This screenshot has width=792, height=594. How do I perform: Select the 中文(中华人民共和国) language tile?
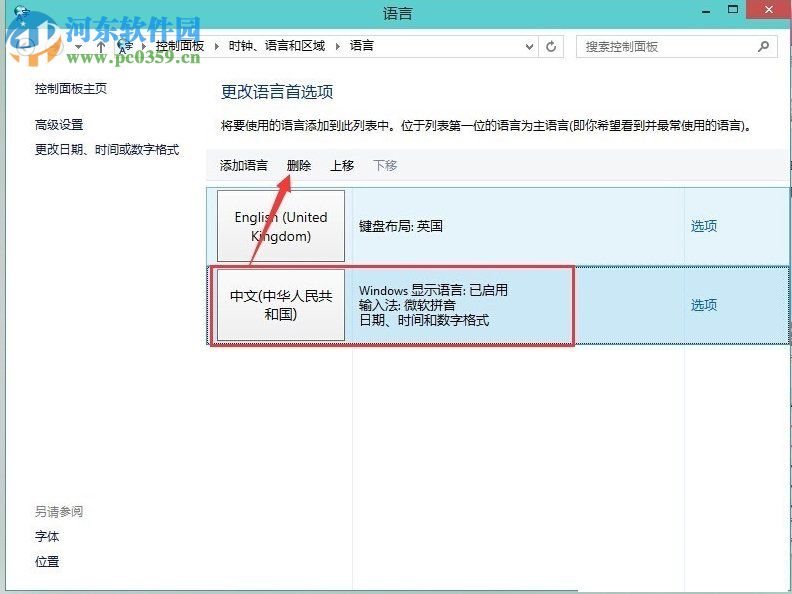coord(281,305)
